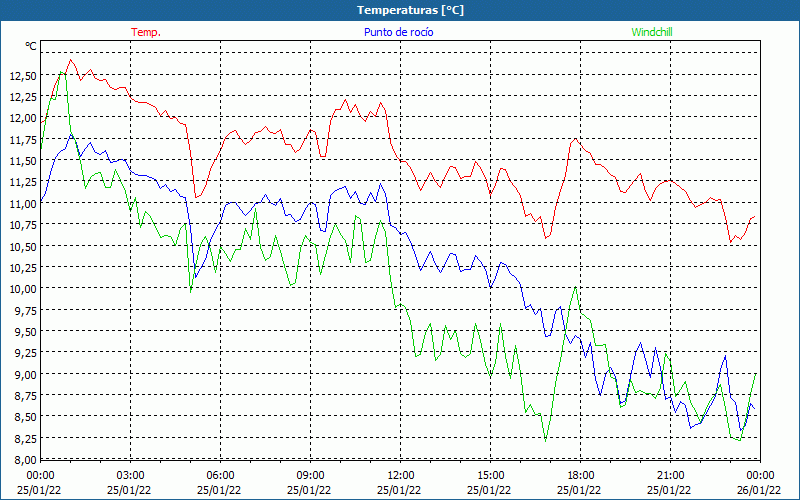Click the 9,25 y-axis value
The width and height of the screenshot is (800, 500).
click(x=26, y=353)
